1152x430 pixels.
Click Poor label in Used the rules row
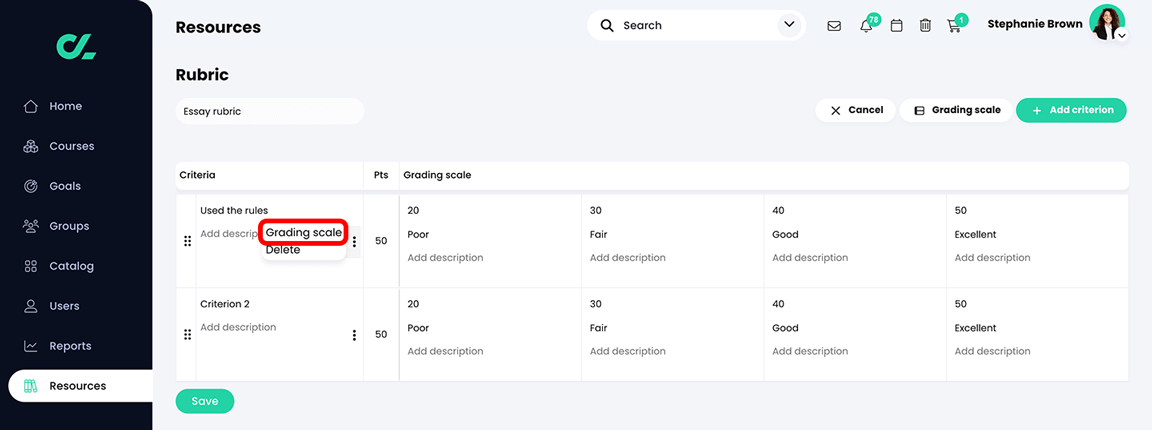coord(418,234)
